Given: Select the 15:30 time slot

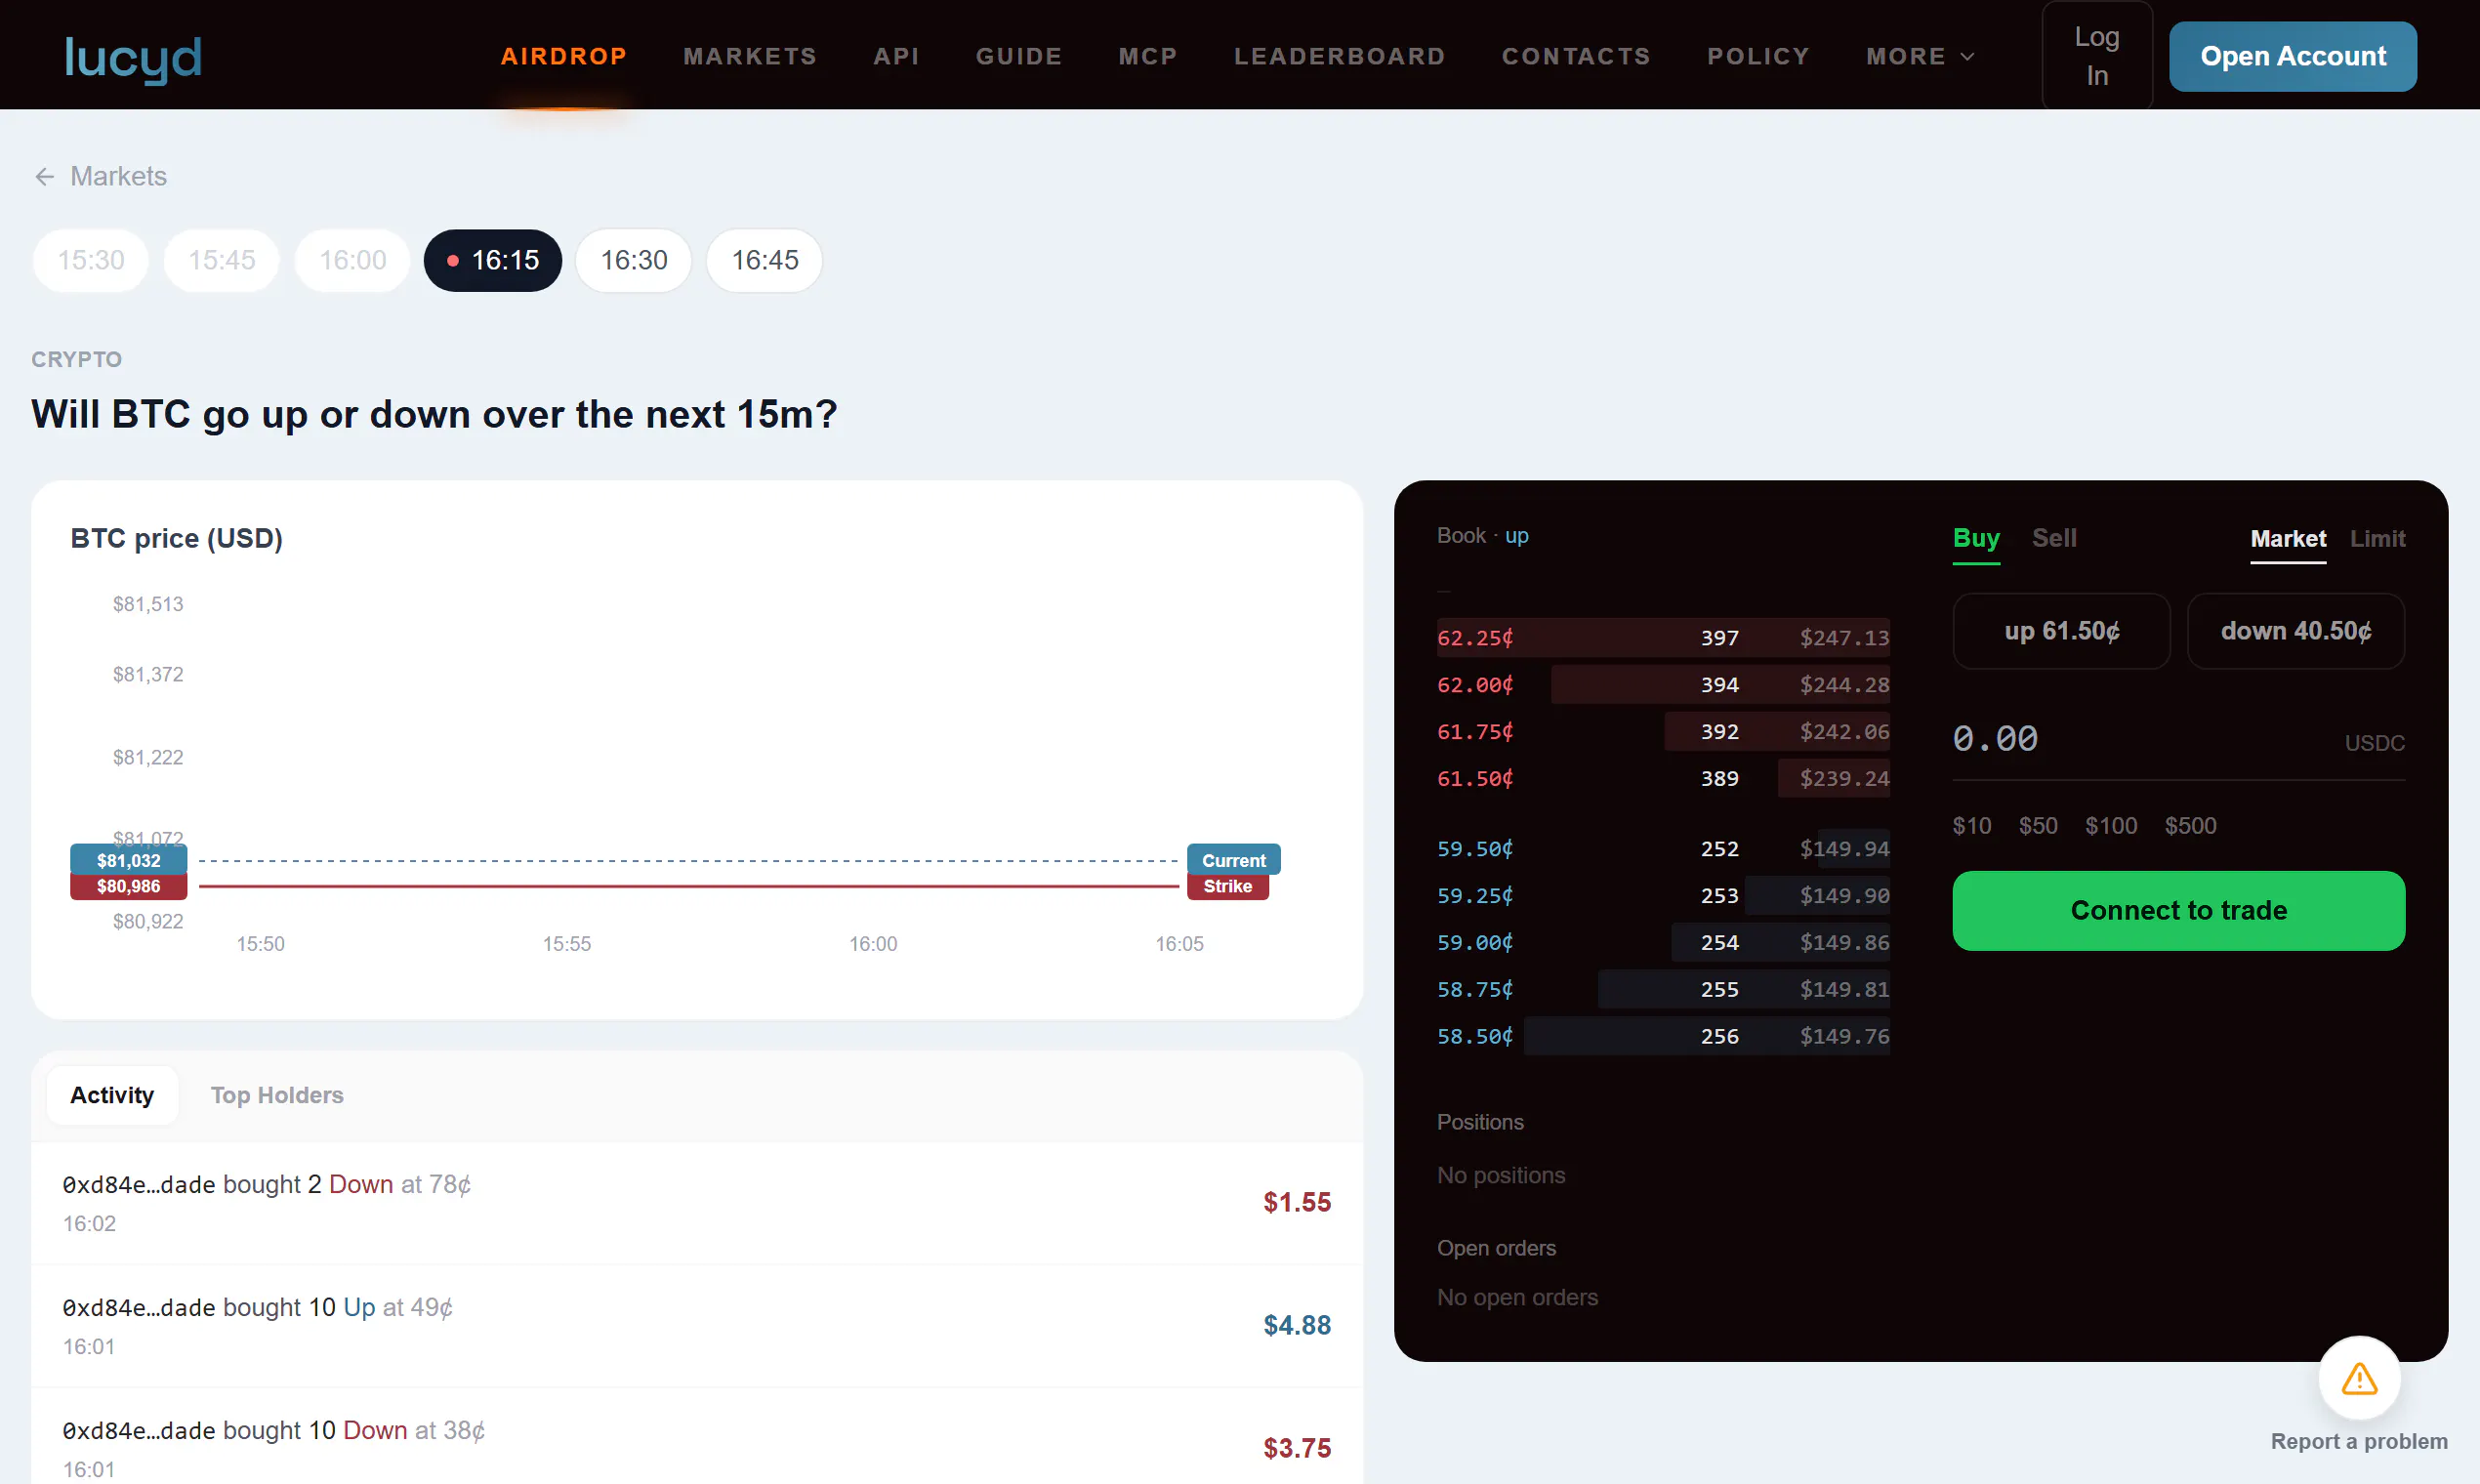Looking at the screenshot, I should (91, 260).
